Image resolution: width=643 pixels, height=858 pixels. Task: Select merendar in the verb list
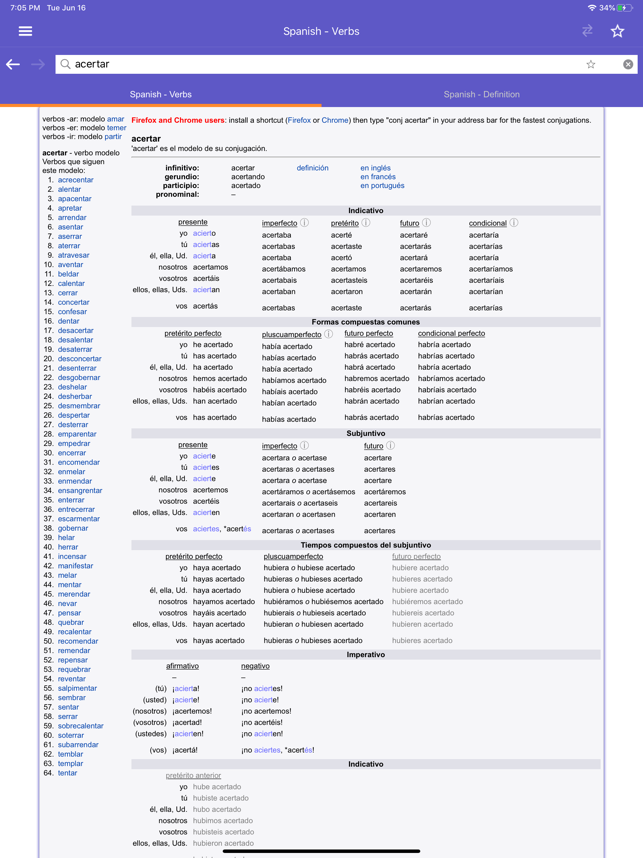[74, 594]
